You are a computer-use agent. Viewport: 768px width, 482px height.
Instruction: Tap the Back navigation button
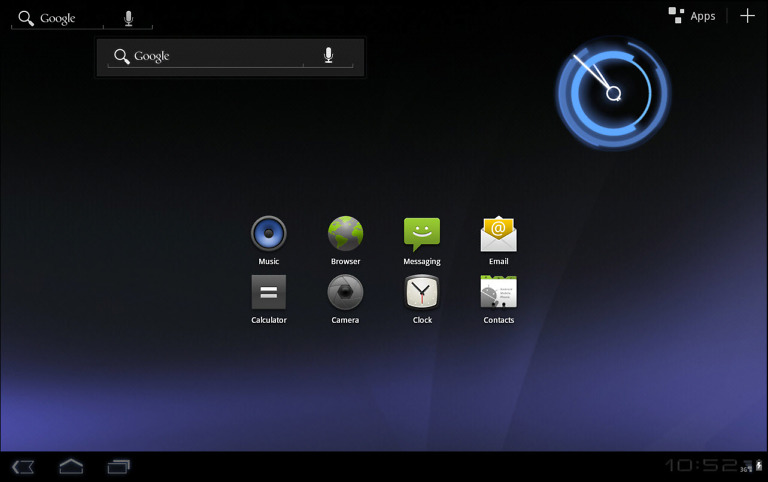[x=23, y=466]
